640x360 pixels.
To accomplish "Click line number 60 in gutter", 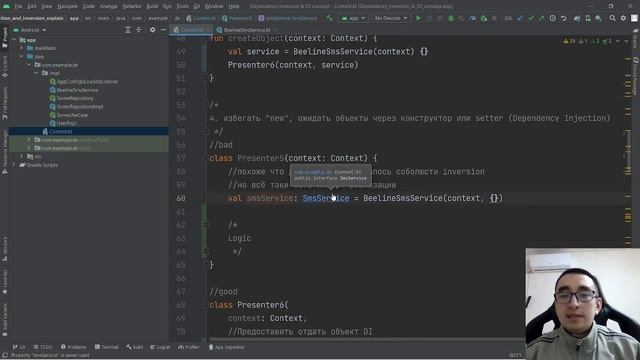I will coord(181,198).
